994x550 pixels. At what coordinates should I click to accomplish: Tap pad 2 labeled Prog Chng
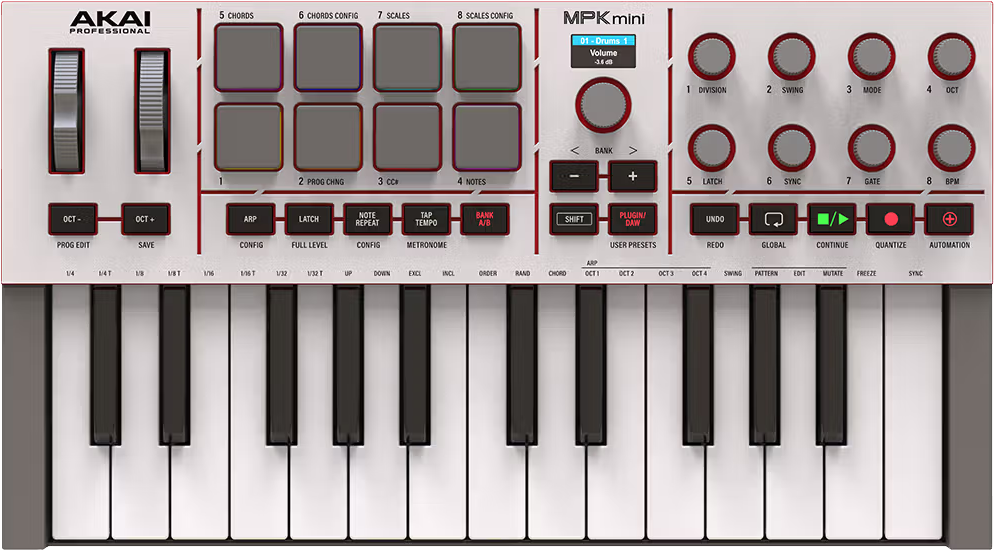coord(328,137)
